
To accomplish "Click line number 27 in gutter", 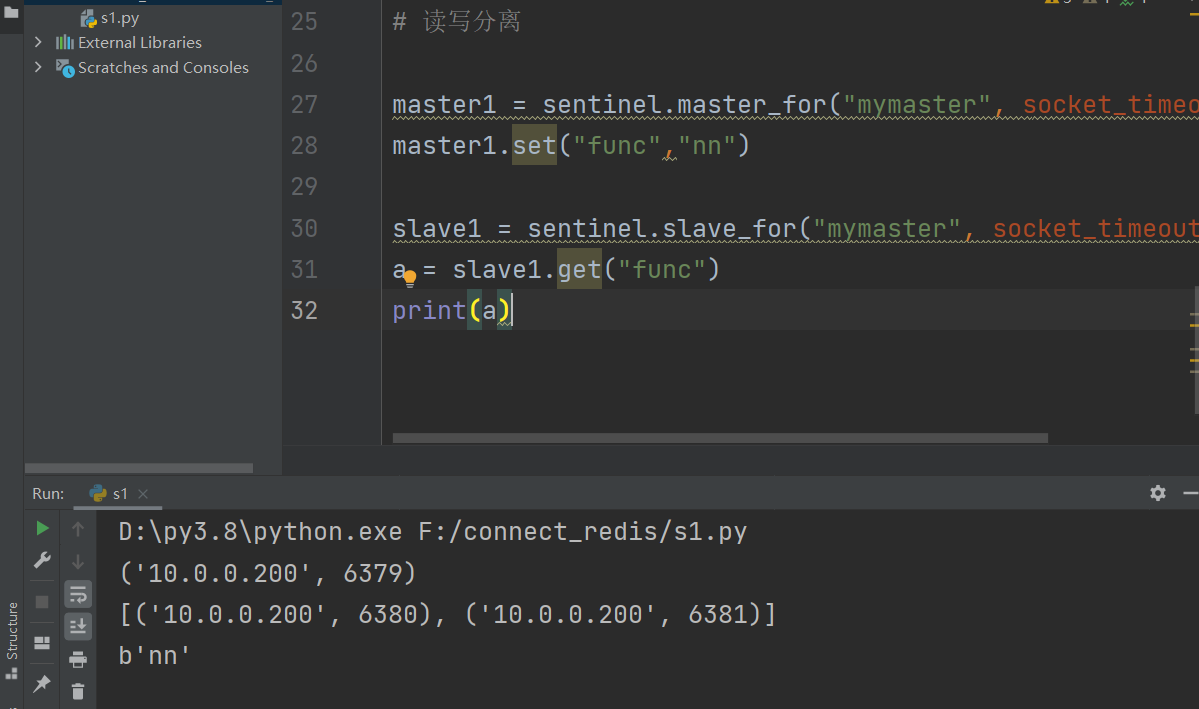I will [304, 104].
